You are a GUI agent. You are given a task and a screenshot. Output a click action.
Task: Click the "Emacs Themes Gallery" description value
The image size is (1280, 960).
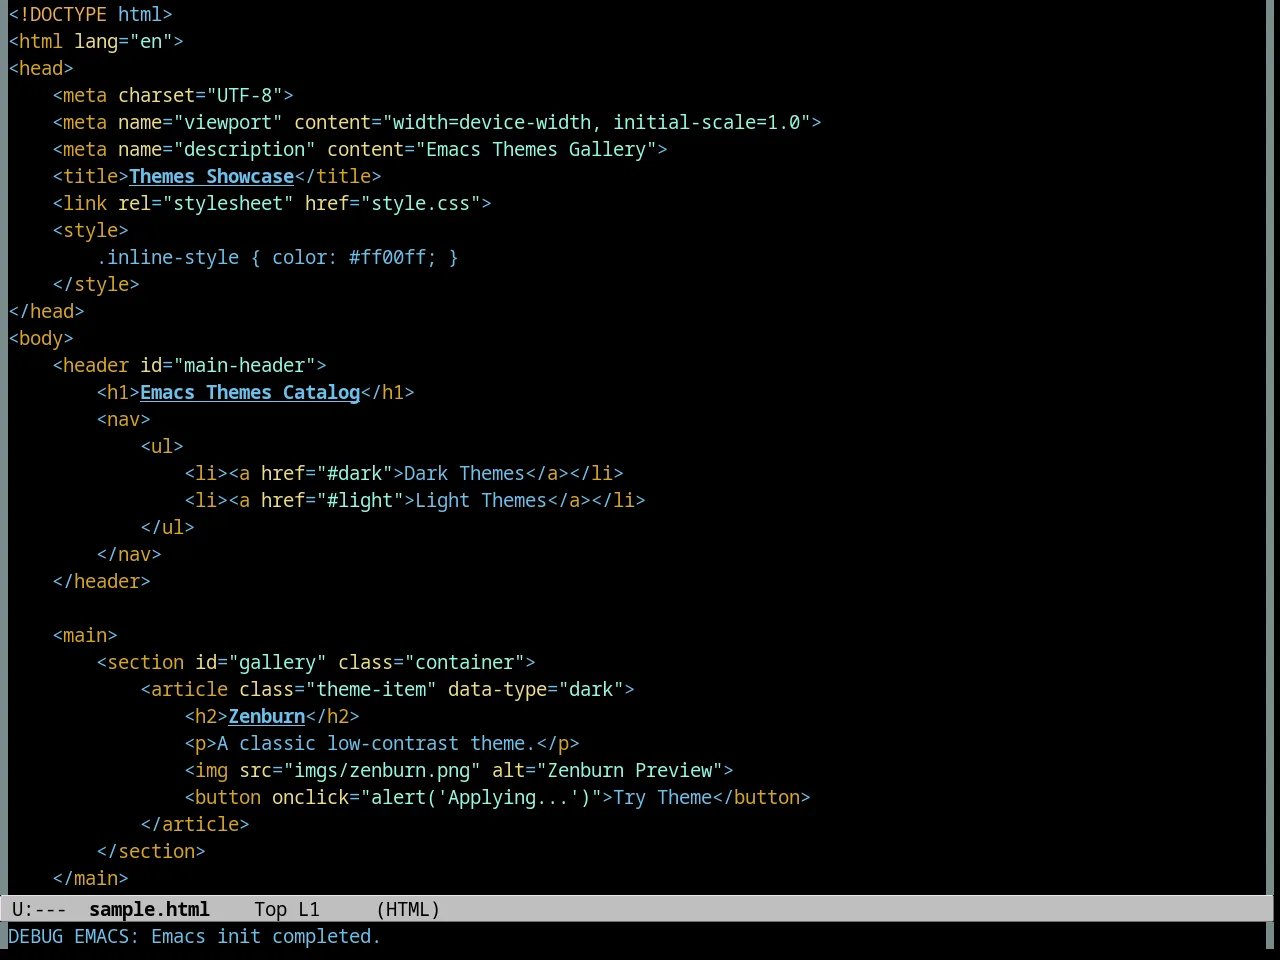pos(536,149)
